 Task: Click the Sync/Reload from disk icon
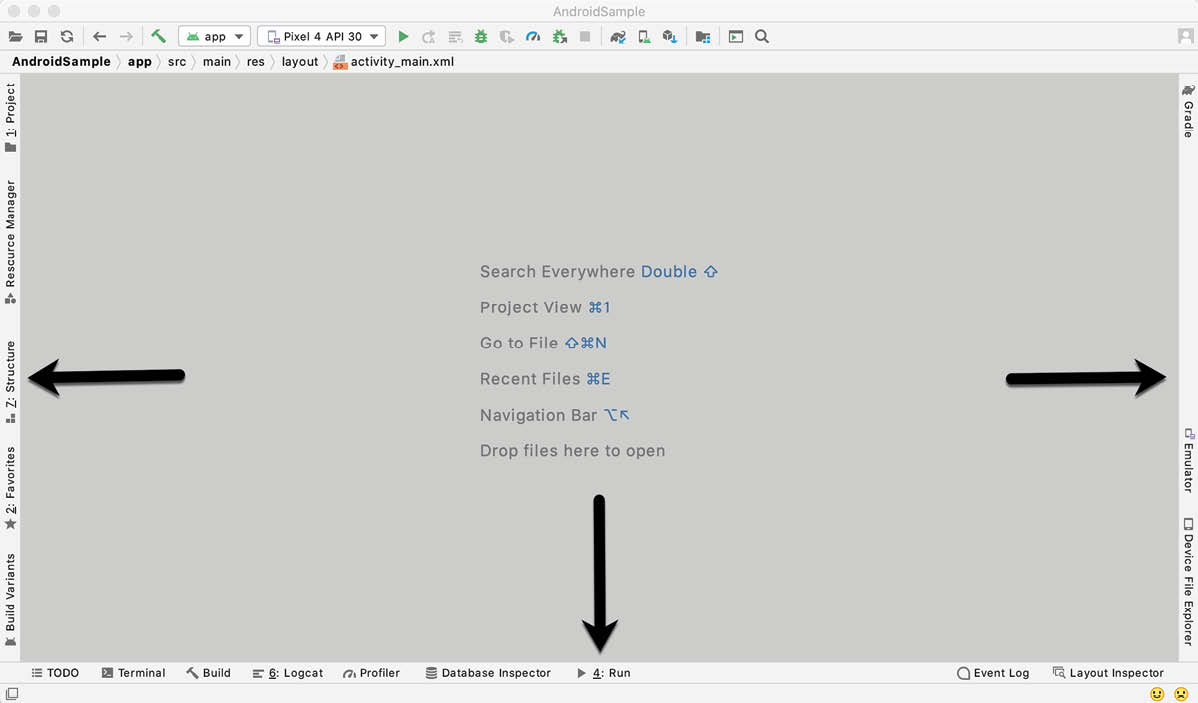point(67,37)
